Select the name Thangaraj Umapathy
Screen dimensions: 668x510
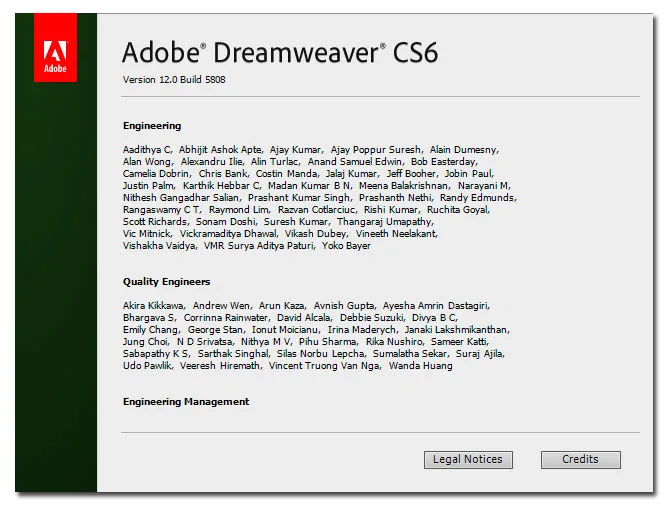(384, 222)
